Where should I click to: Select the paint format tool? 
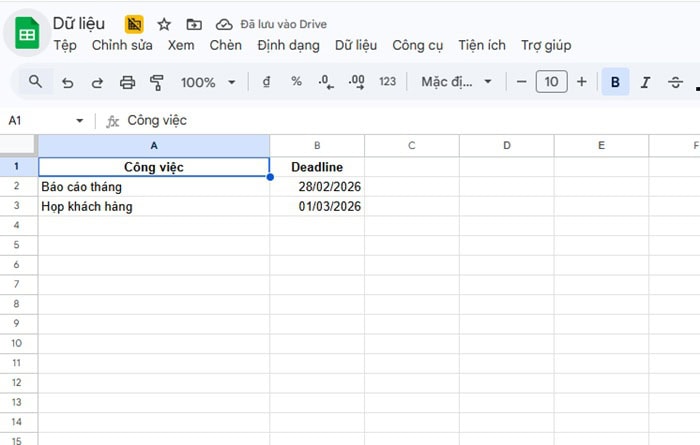click(x=156, y=82)
